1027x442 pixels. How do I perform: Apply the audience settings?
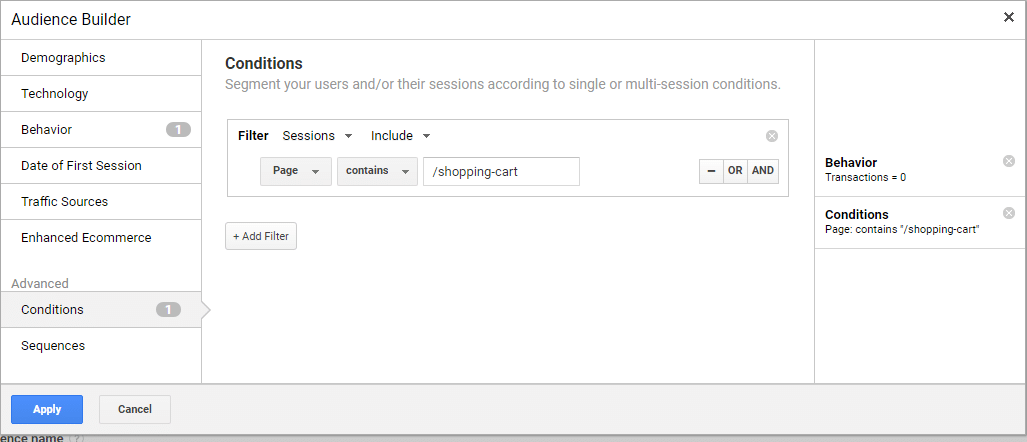pyautogui.click(x=47, y=409)
